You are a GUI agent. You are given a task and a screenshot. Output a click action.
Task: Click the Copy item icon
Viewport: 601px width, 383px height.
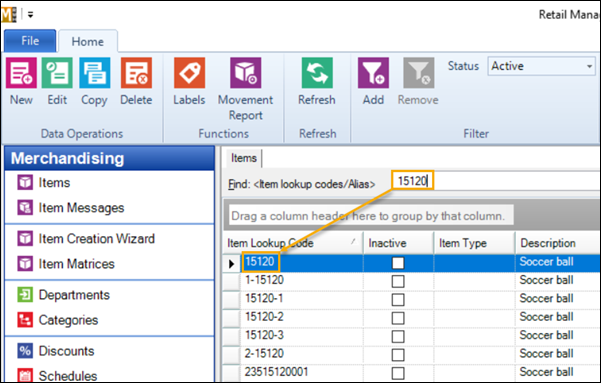pos(95,73)
